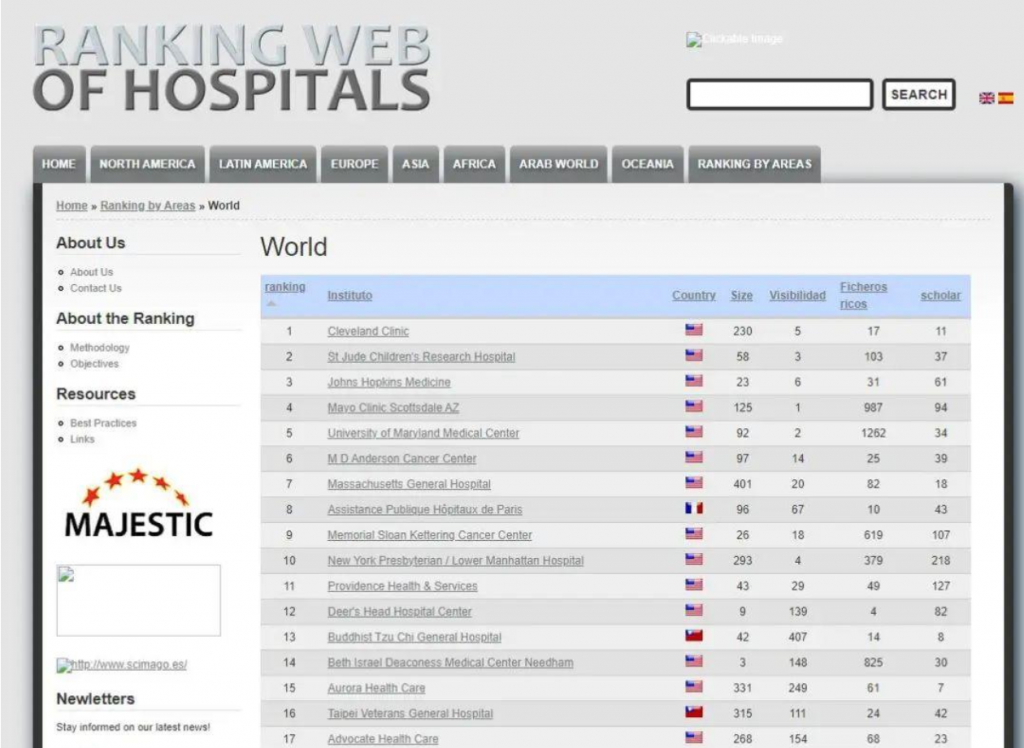The width and height of the screenshot is (1024, 748).
Task: Click the Taiwan flag beside Taipei Veterans Hospital
Action: pyautogui.click(x=694, y=713)
